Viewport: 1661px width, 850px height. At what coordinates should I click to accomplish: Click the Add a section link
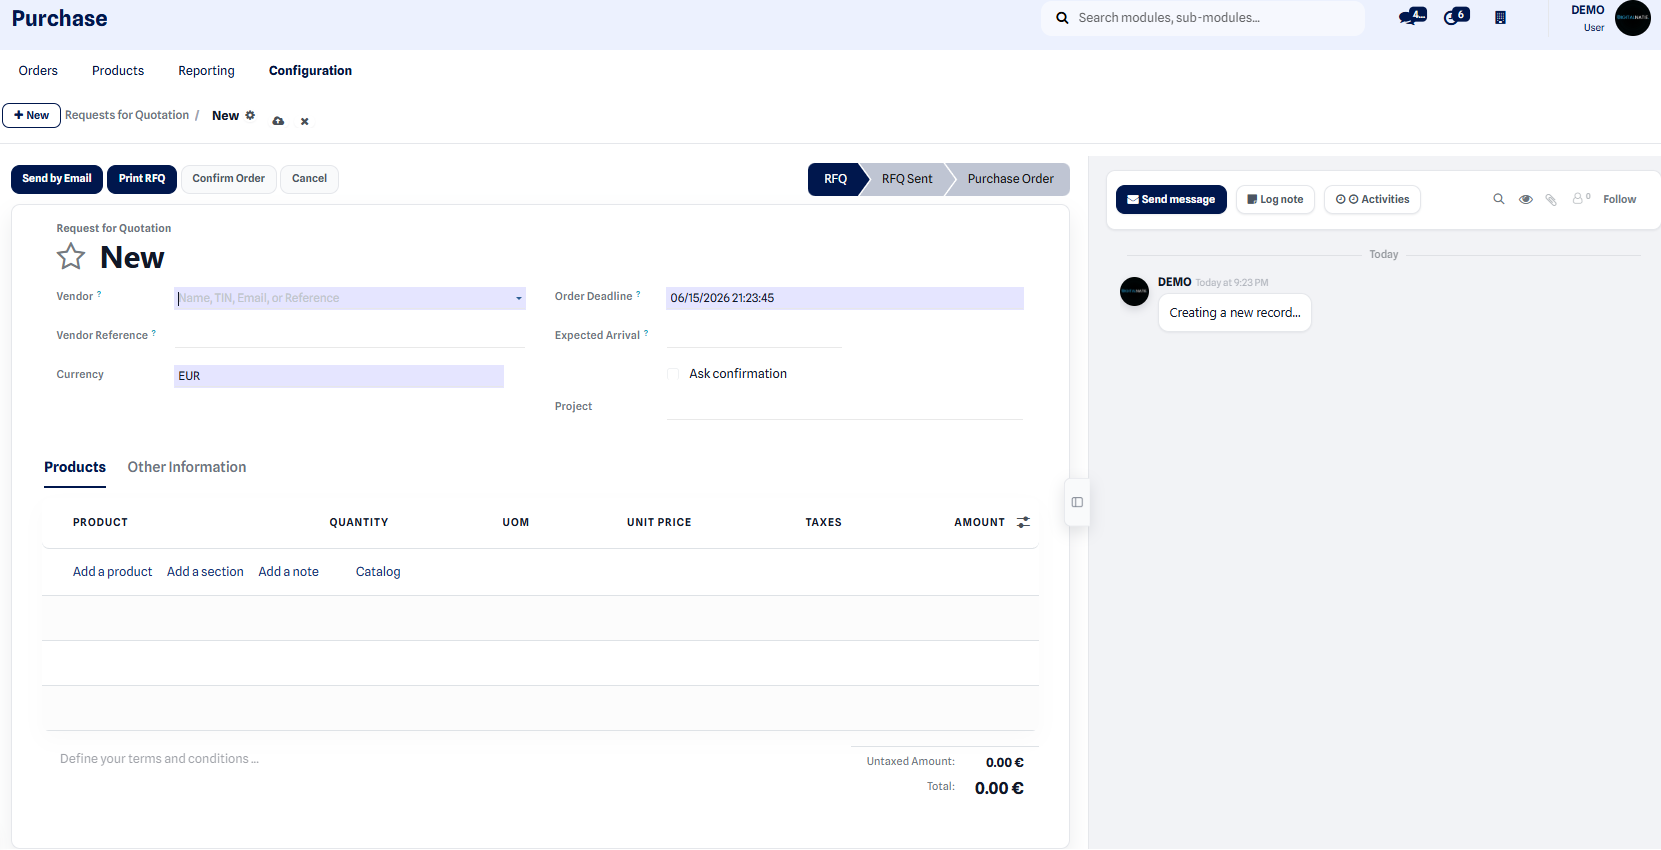click(x=205, y=572)
